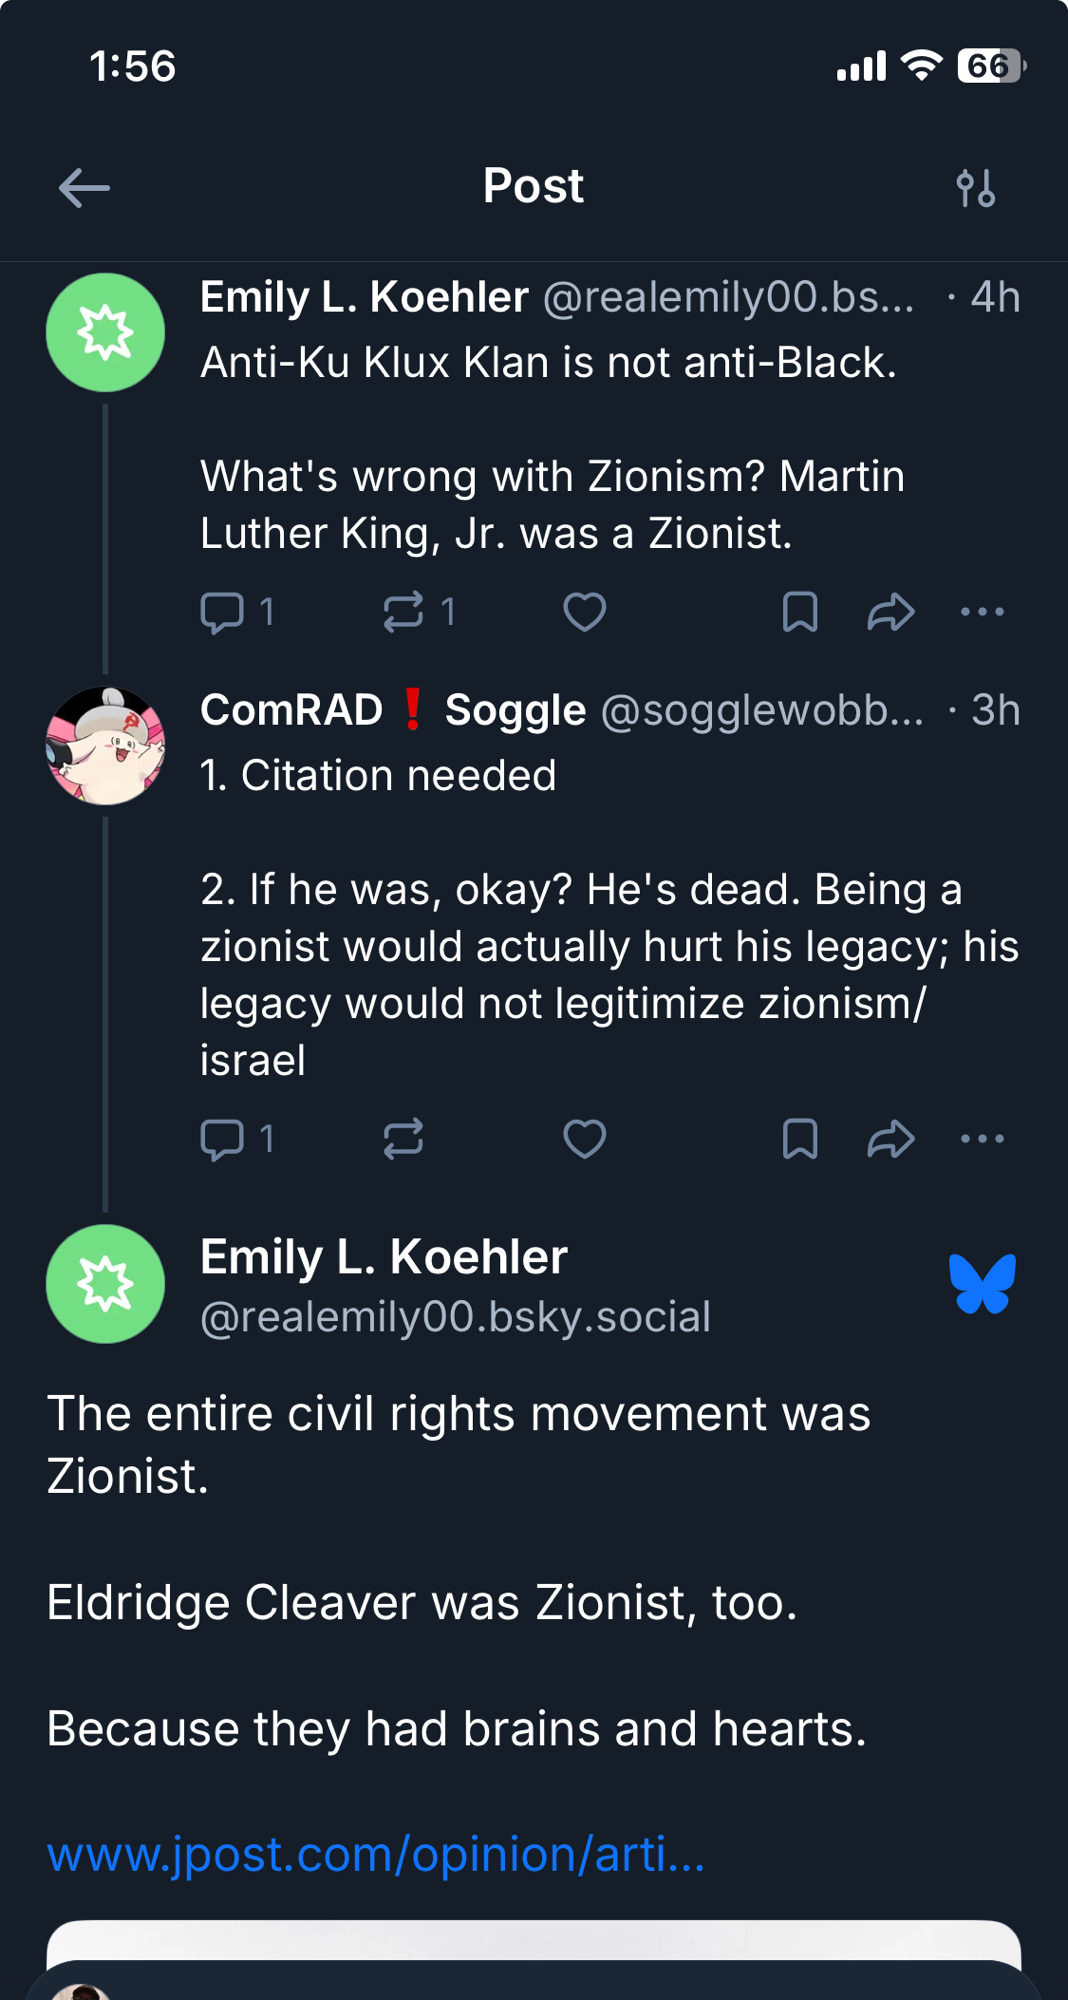Open more options on Emily's first post

[982, 612]
